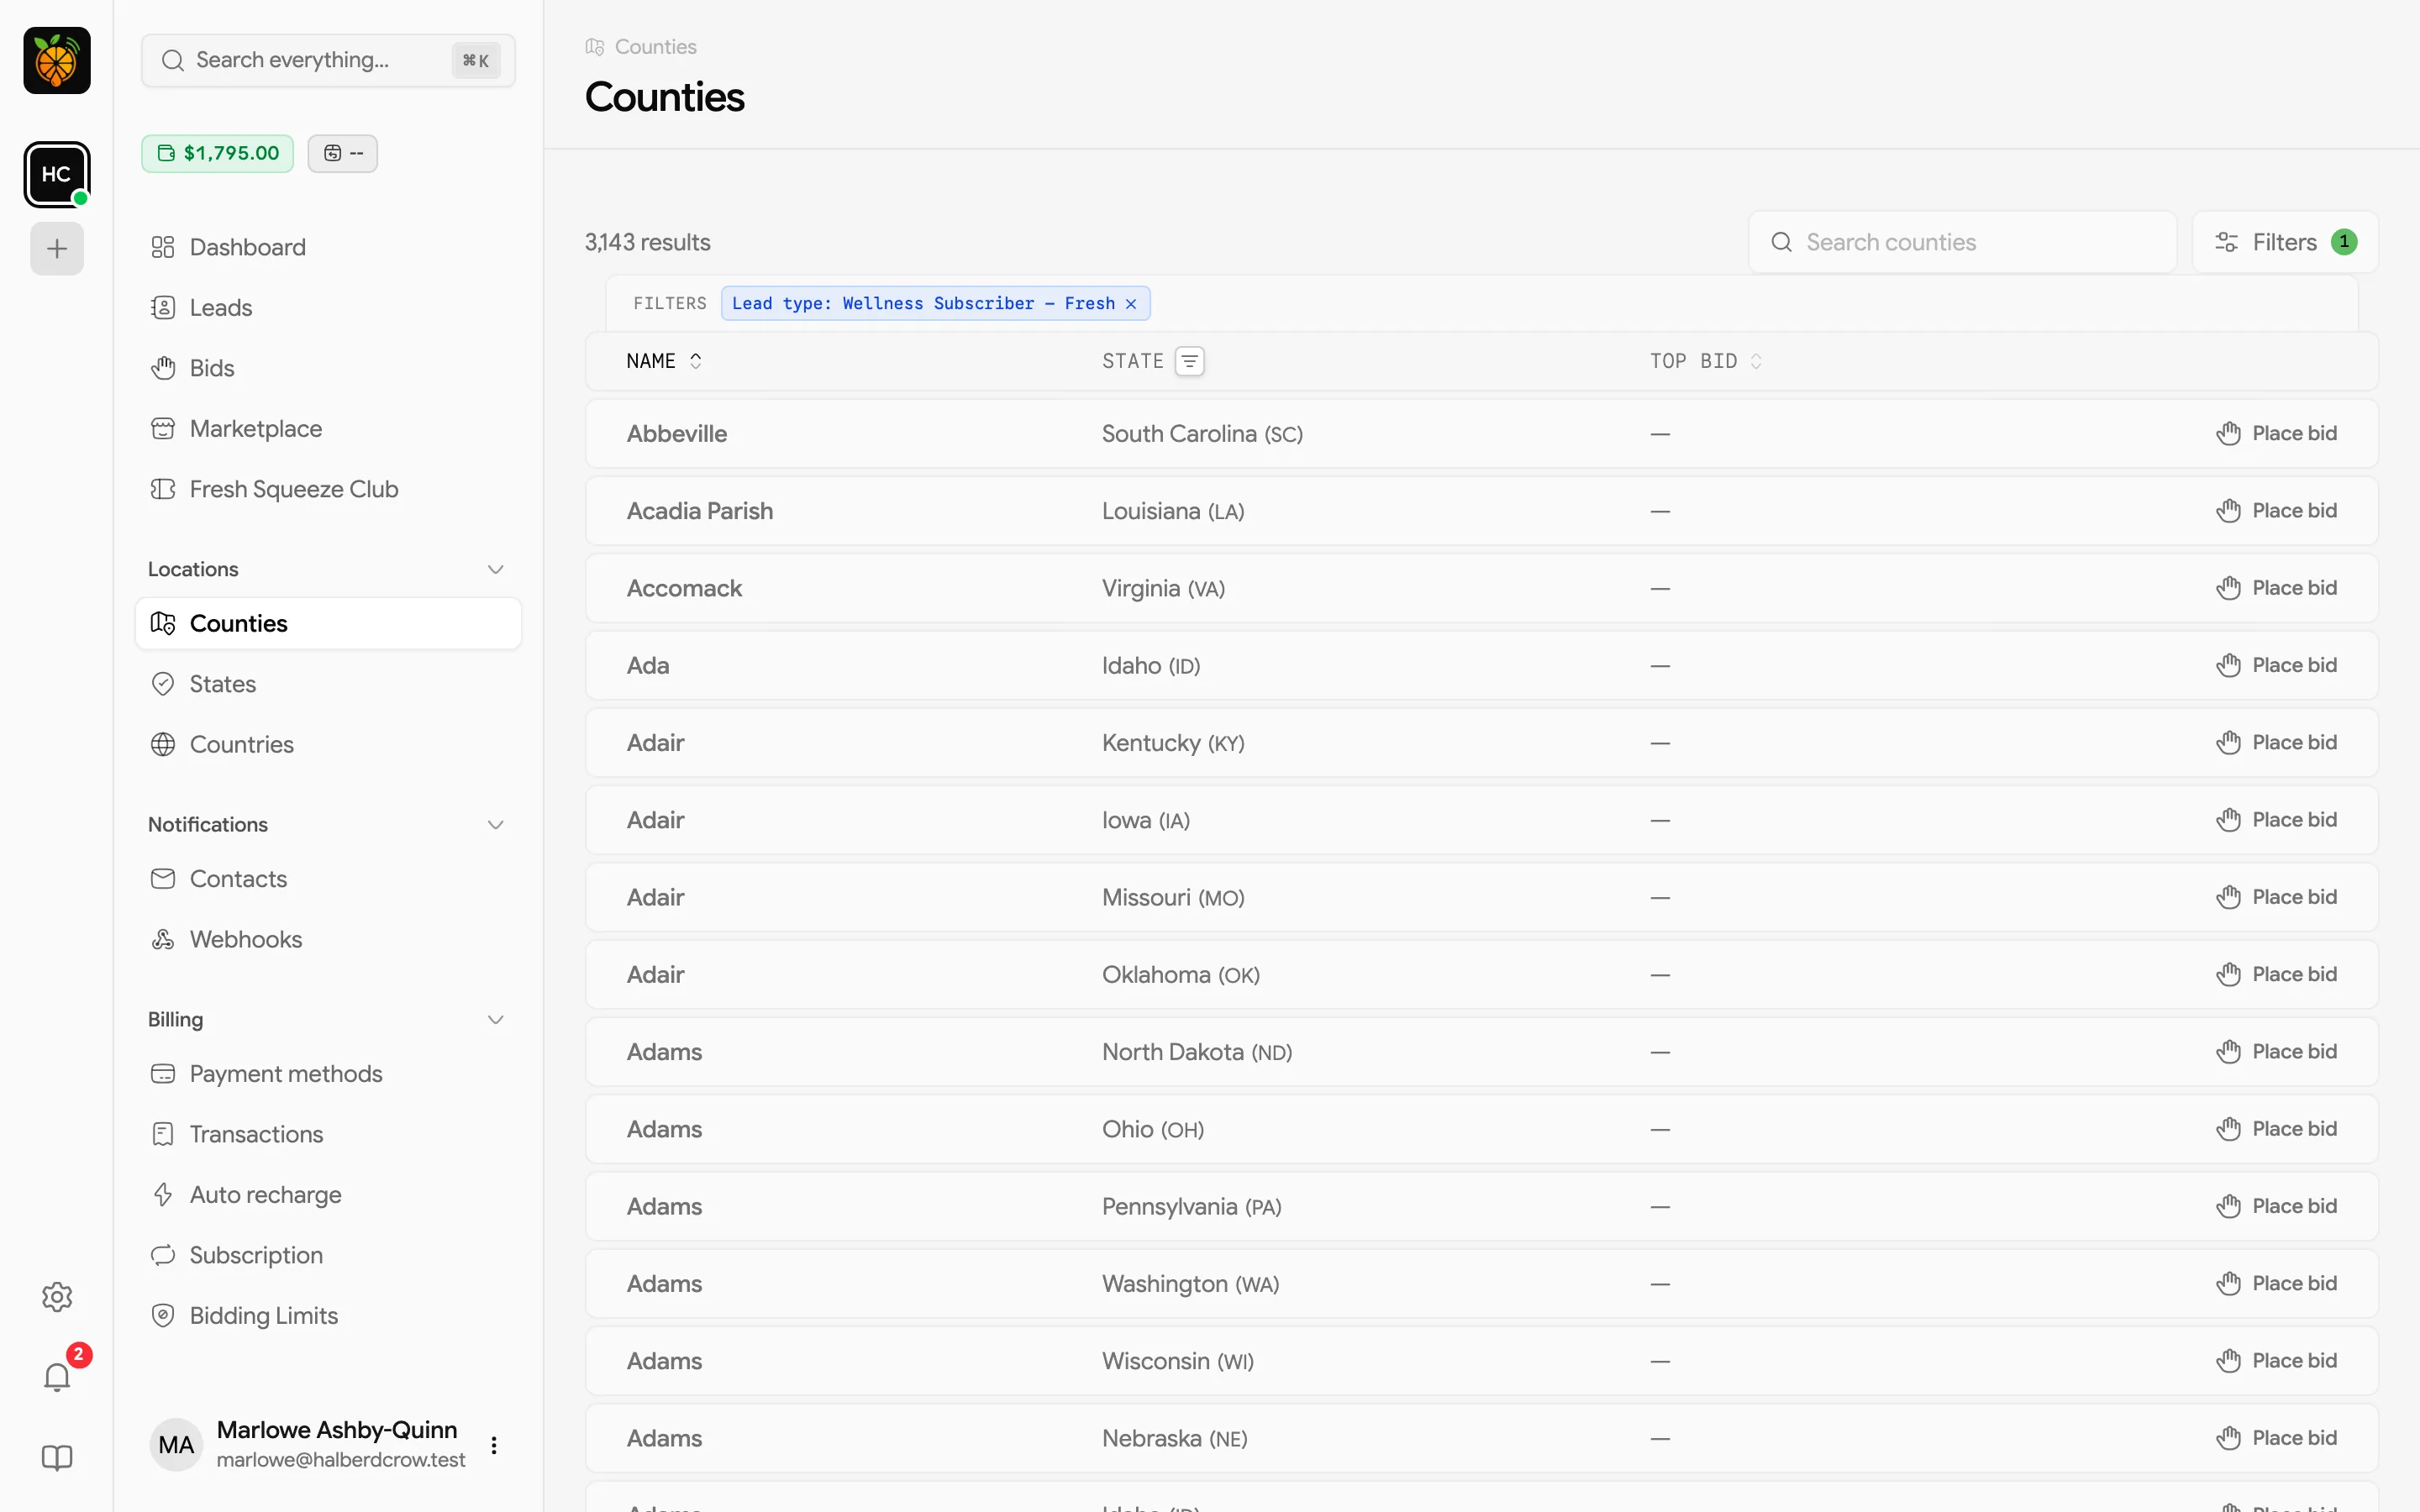
Task: Open Marketplace page
Action: click(328, 428)
